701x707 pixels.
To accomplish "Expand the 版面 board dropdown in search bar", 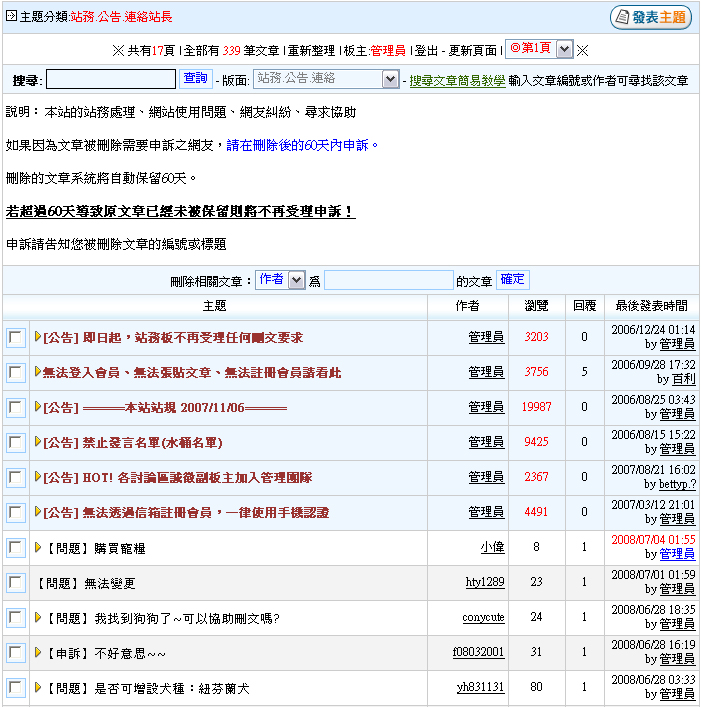I will coord(390,79).
